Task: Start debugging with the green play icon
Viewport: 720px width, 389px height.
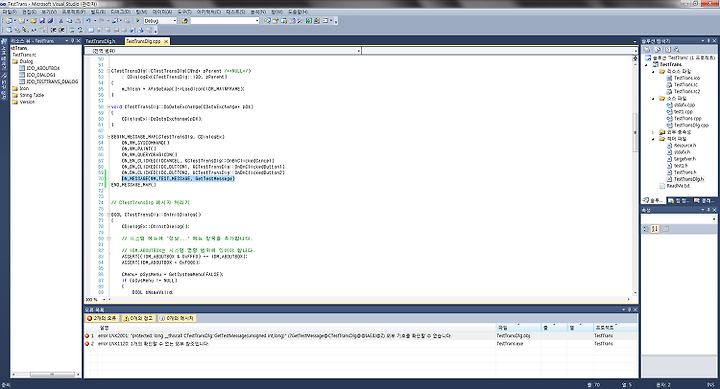Action: [138, 21]
